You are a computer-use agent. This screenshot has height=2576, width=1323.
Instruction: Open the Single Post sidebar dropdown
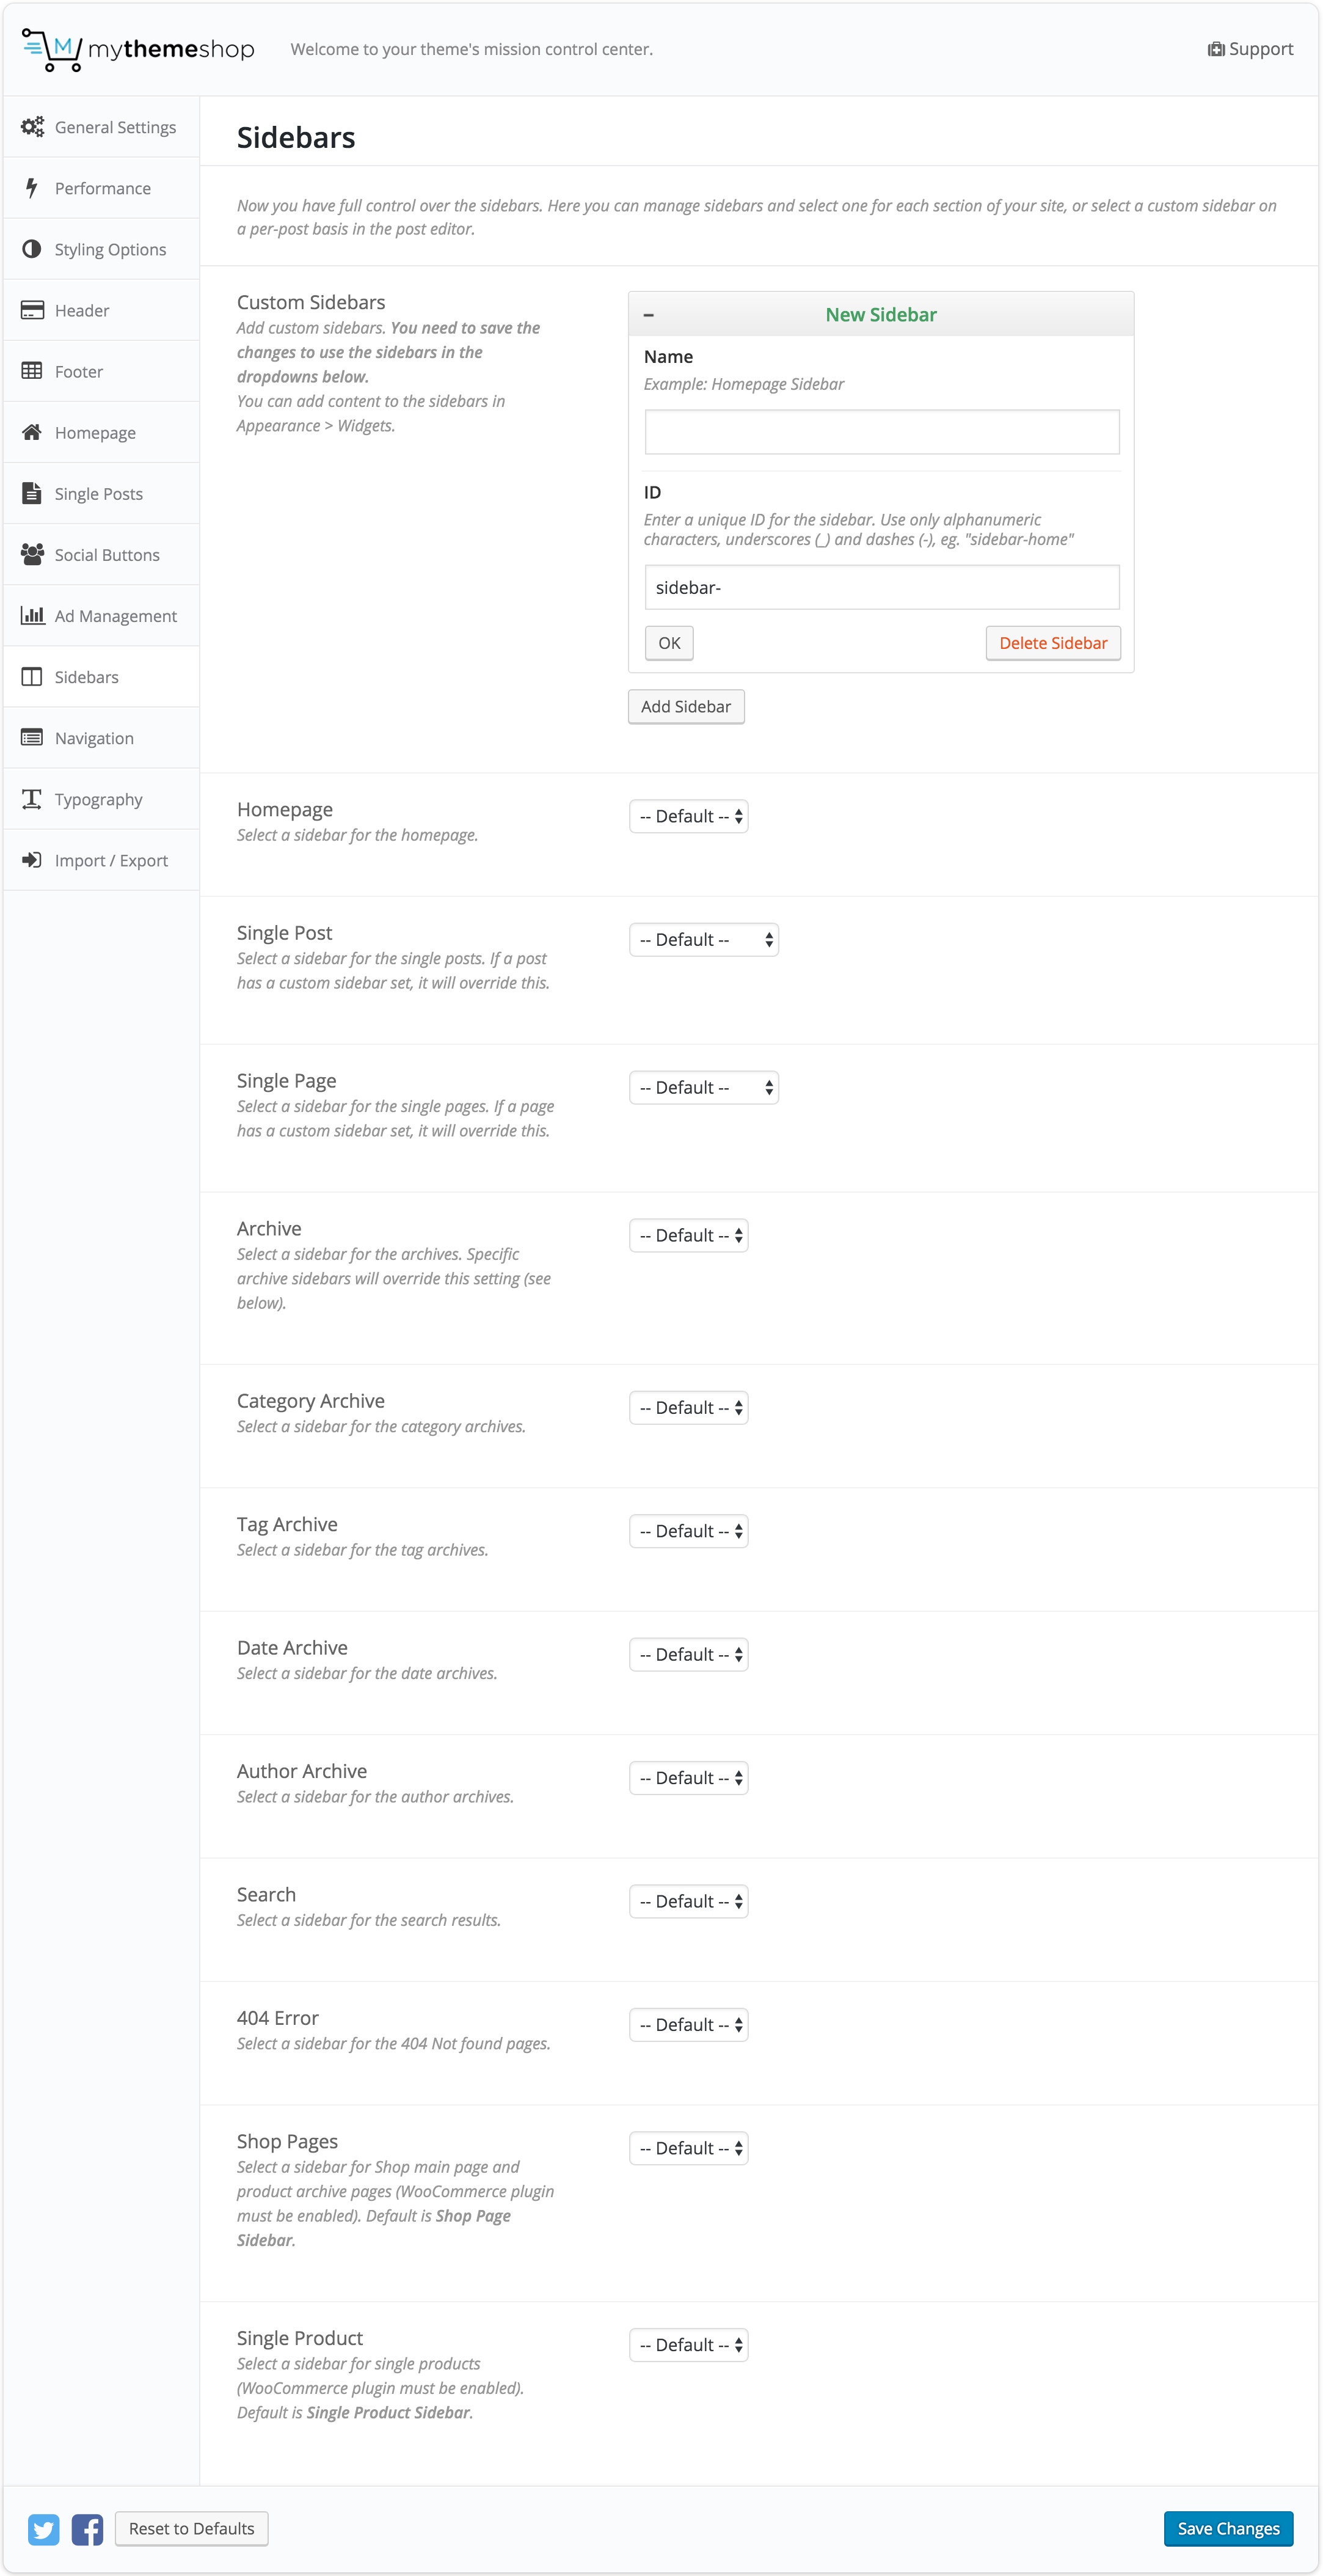coord(703,939)
